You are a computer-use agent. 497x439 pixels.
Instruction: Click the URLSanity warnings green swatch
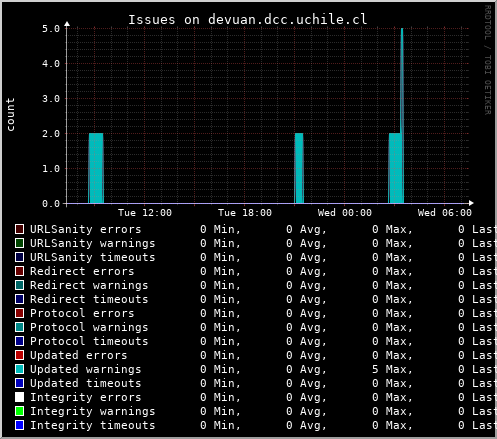click(x=19, y=243)
